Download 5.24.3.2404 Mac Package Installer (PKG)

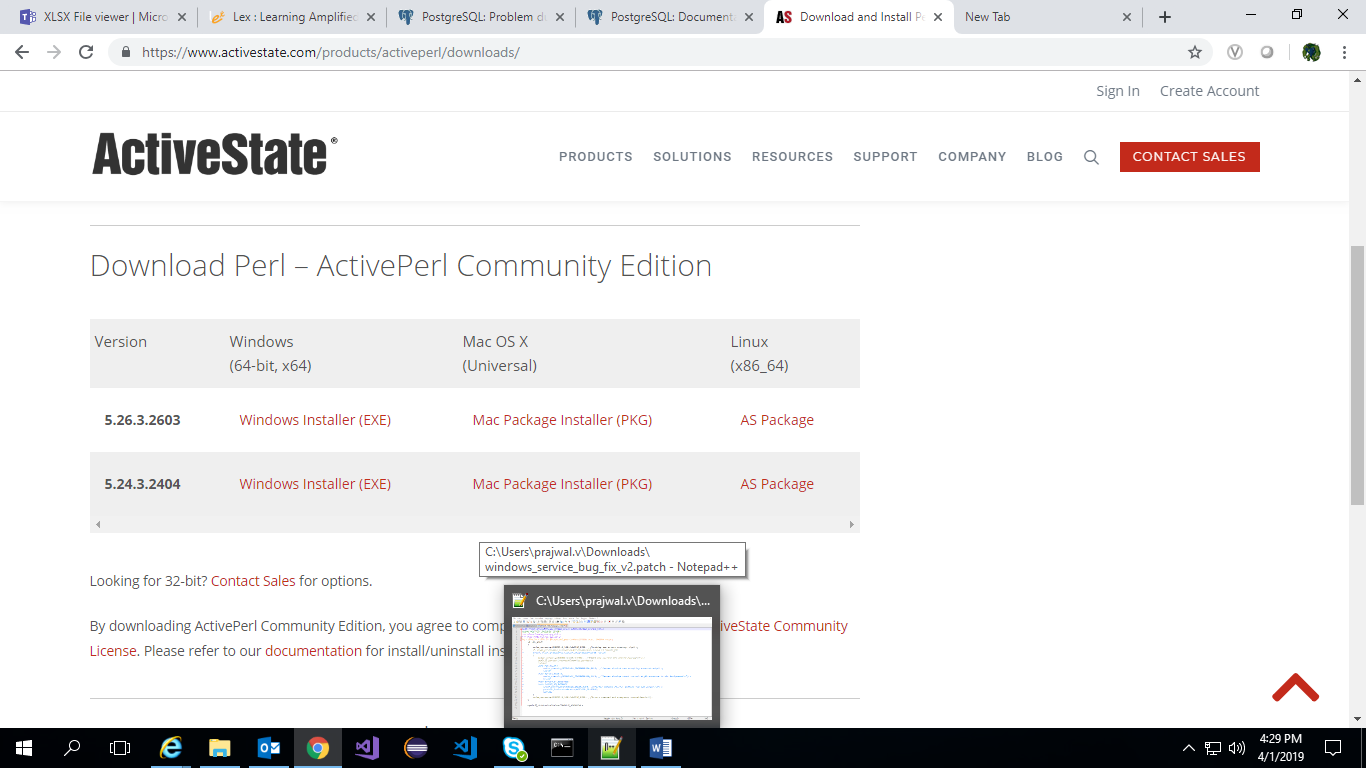click(x=562, y=484)
